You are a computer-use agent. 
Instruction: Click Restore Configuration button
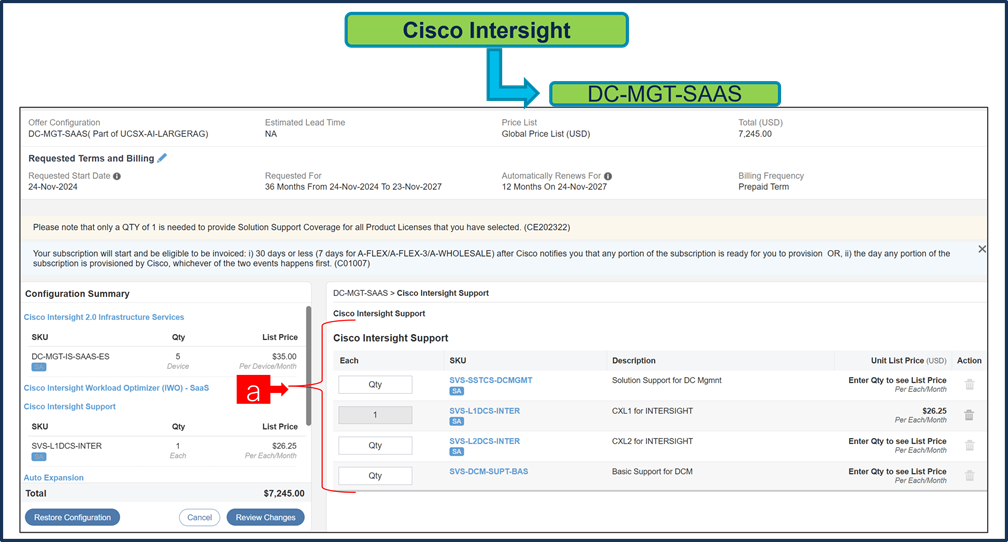tap(73, 518)
